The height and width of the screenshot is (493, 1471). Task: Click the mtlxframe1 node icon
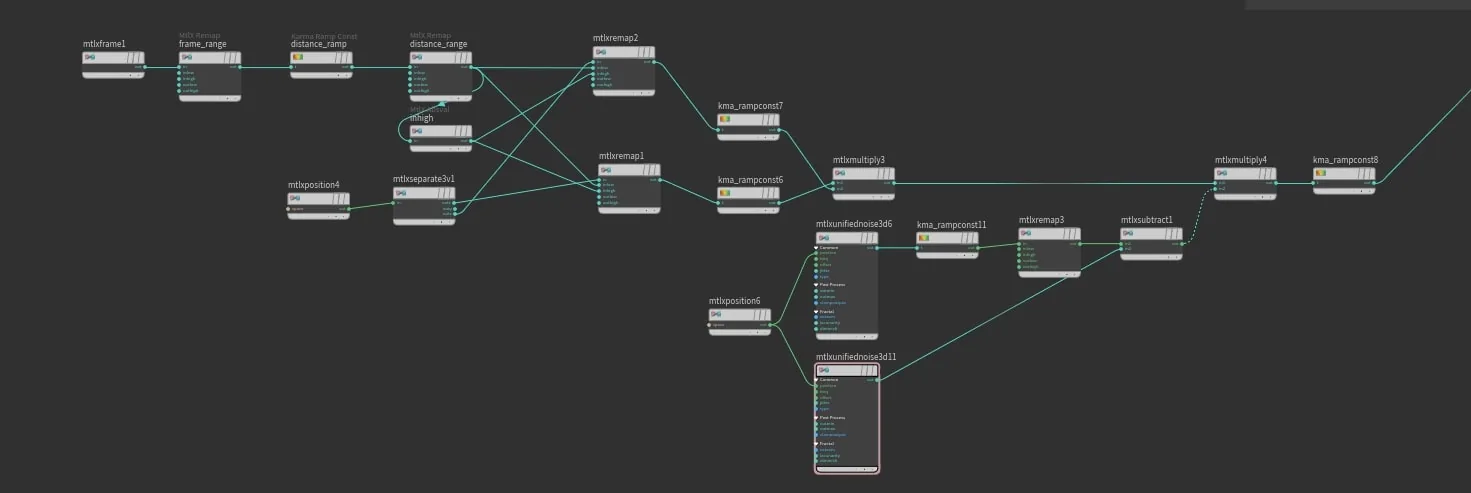click(89, 58)
